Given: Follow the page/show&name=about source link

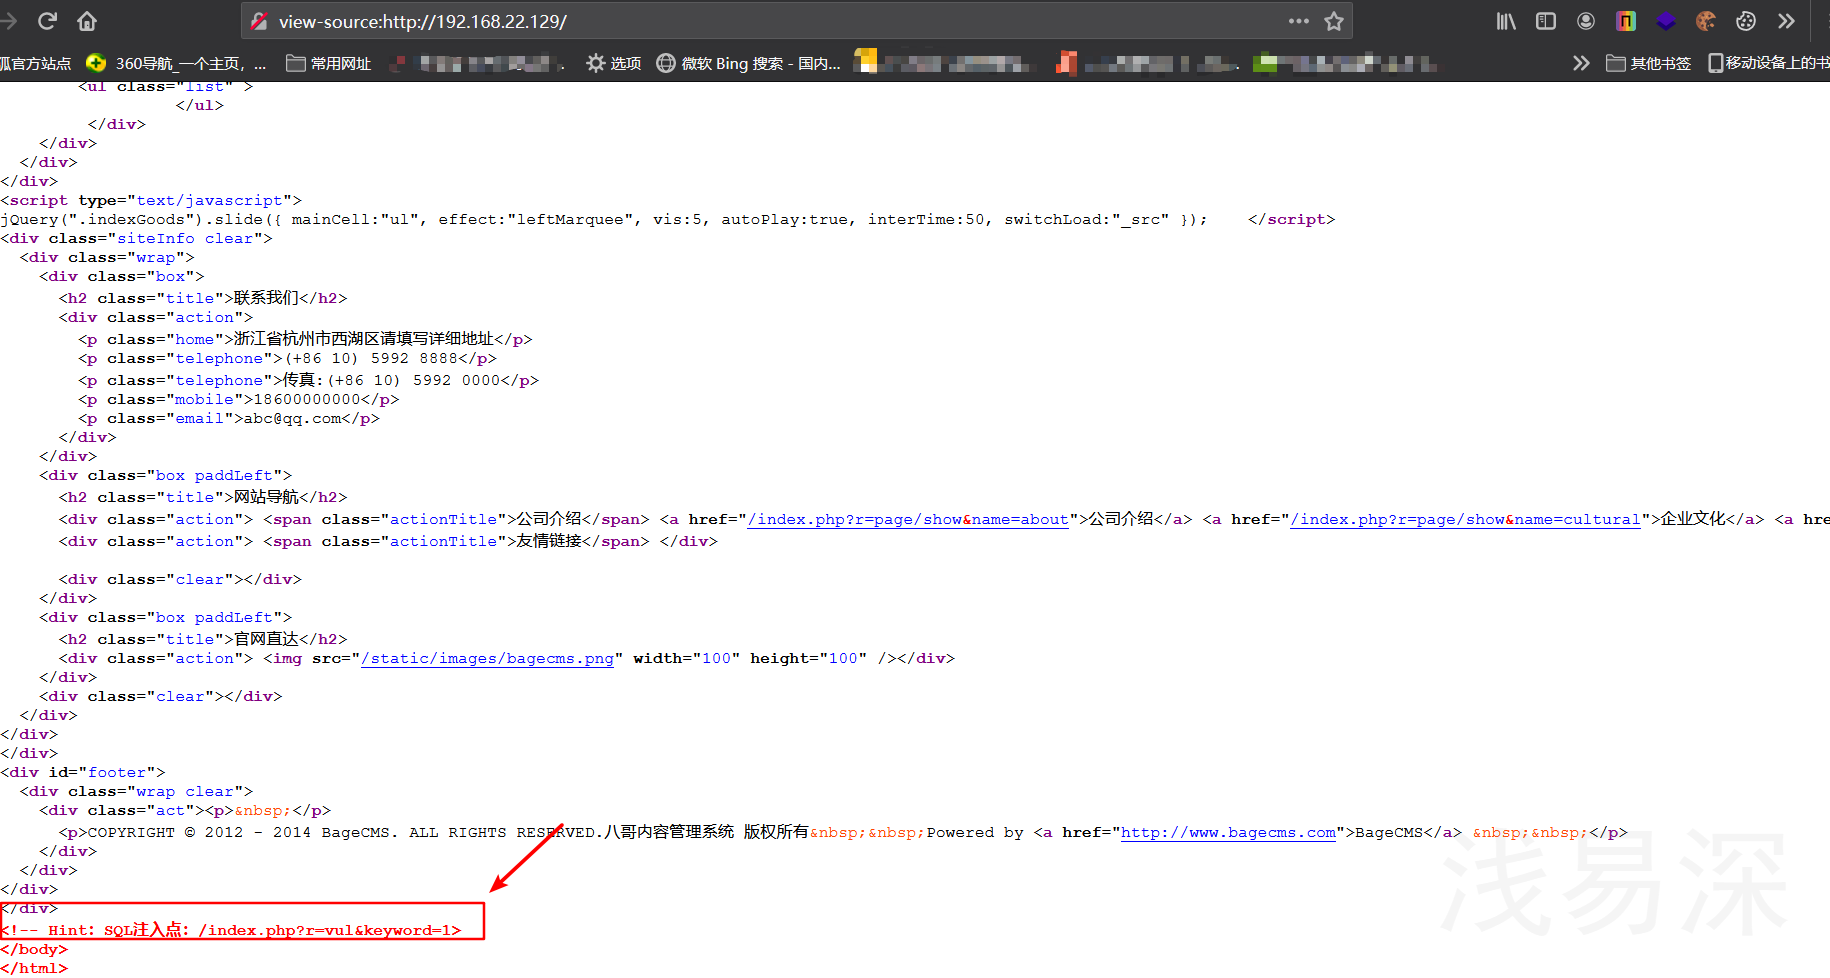Looking at the screenshot, I should point(908,519).
